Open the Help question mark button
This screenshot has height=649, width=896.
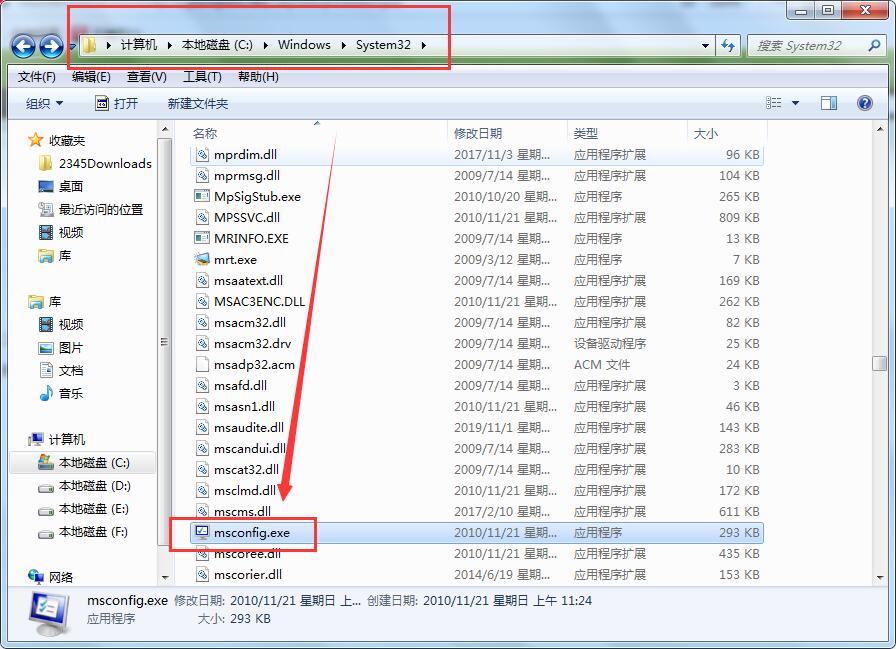[865, 103]
